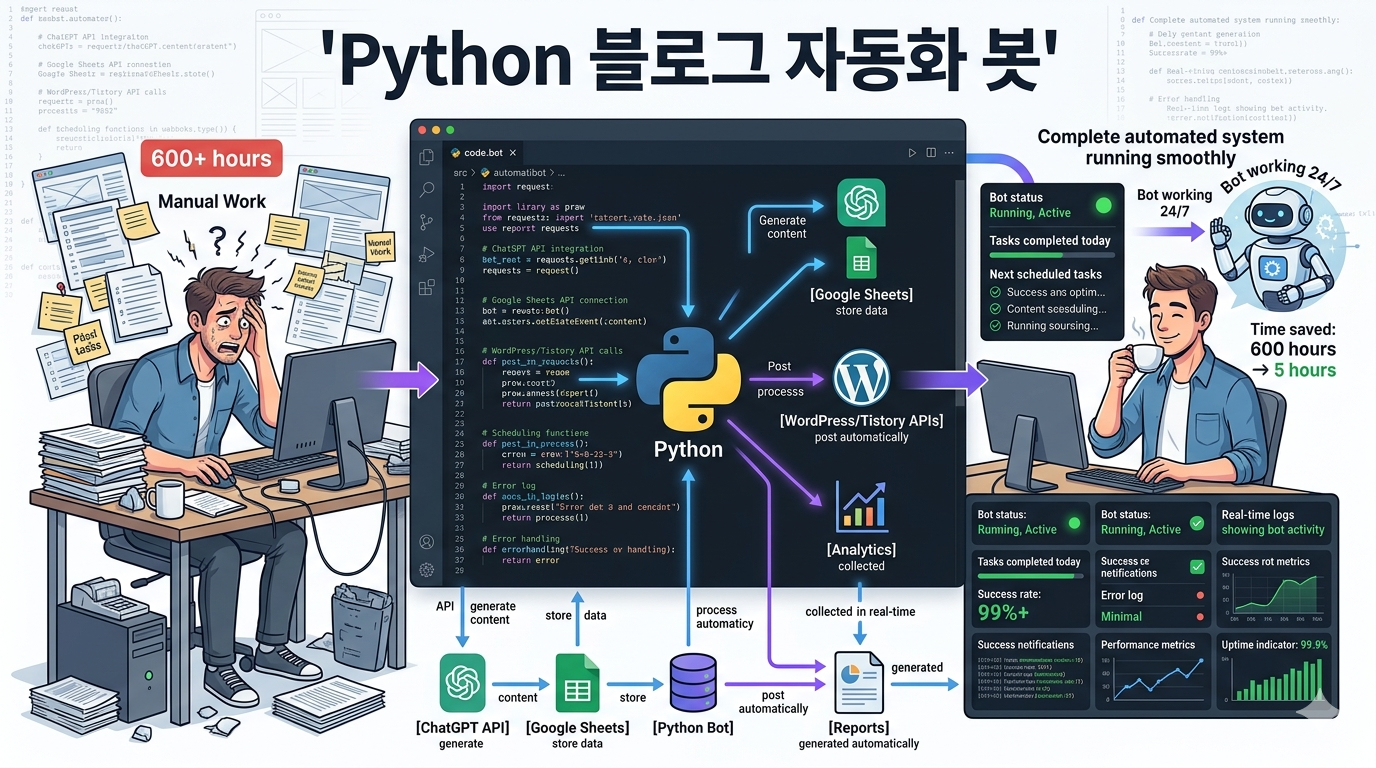The image size is (1376, 768).
Task: Open Source Control icon in editor sidebar
Action: (x=426, y=222)
